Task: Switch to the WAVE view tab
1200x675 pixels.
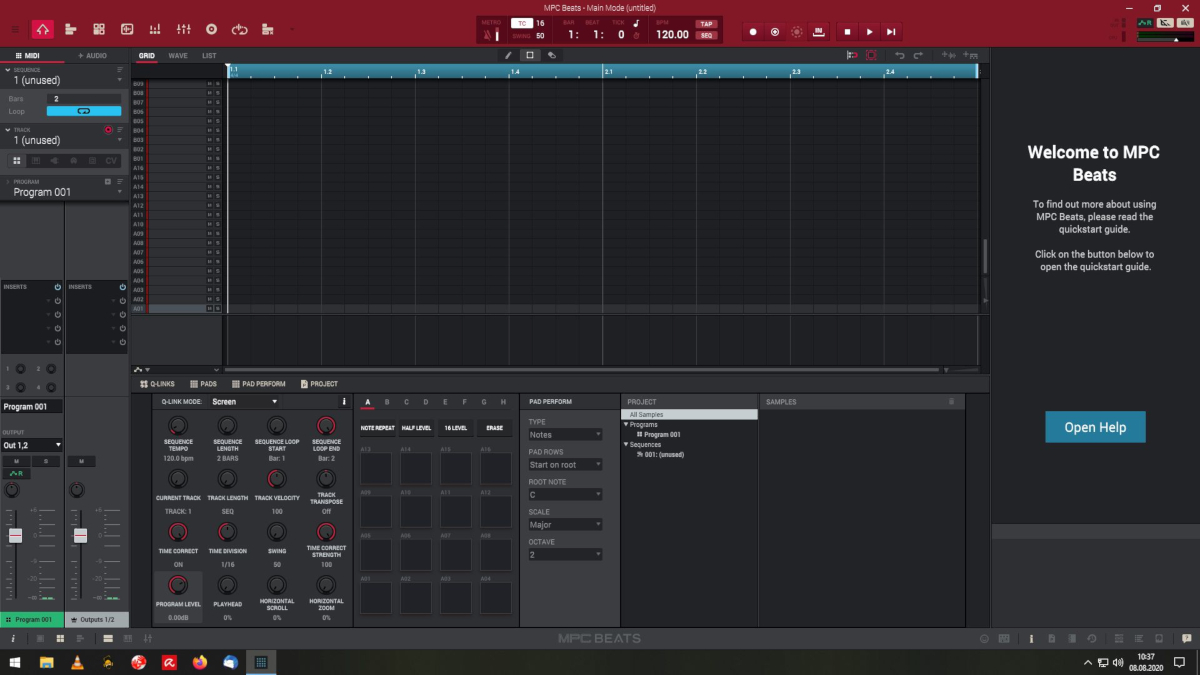Action: coord(177,56)
